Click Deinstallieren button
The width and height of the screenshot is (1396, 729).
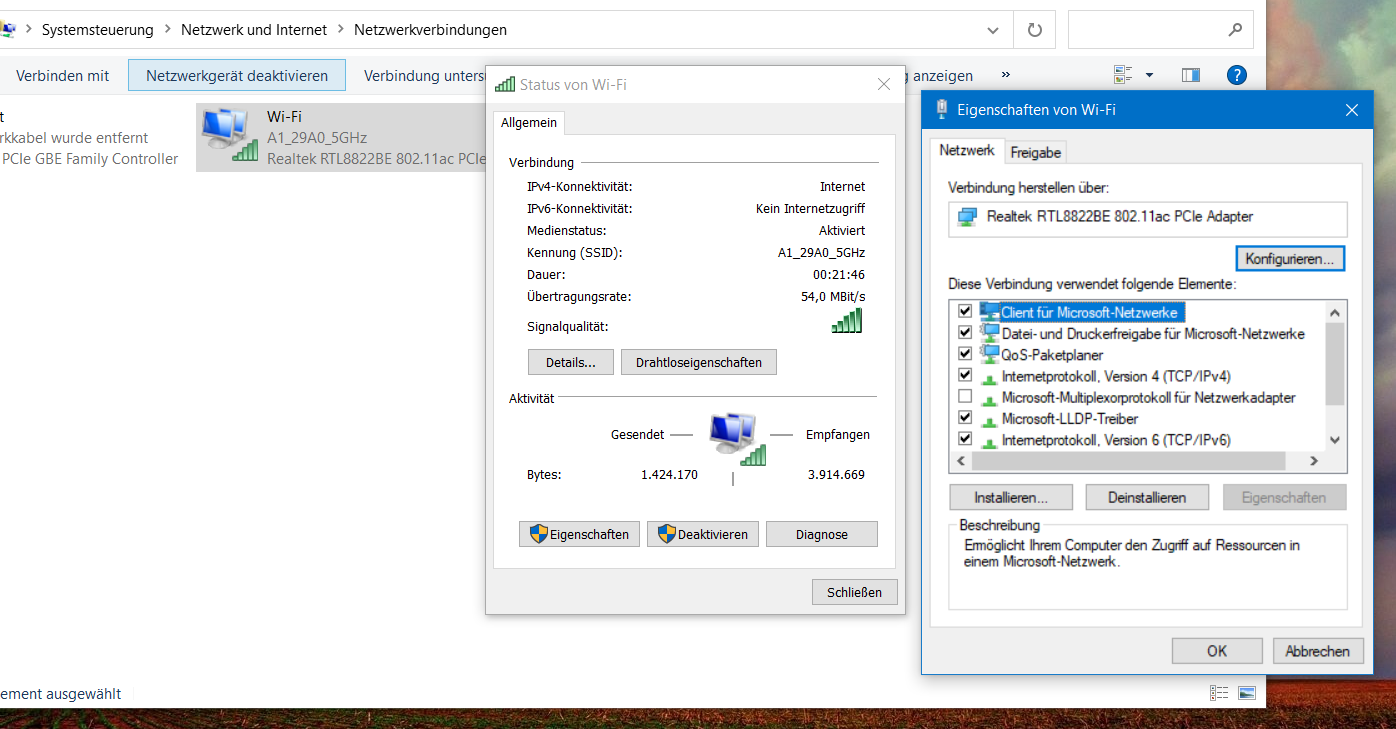[x=1146, y=497]
